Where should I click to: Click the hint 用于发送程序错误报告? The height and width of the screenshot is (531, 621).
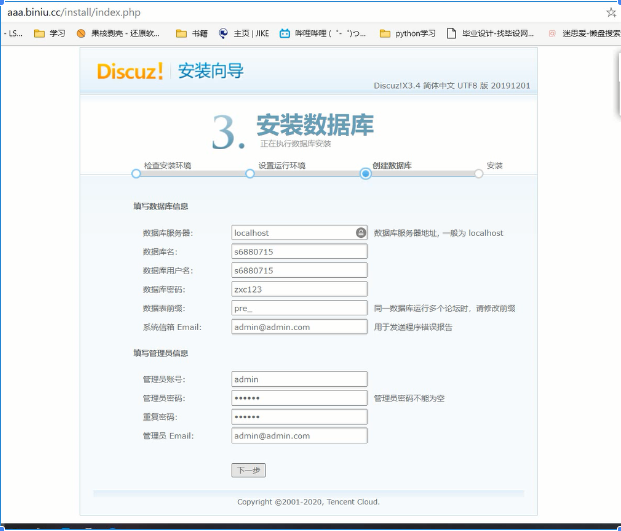pyautogui.click(x=413, y=327)
